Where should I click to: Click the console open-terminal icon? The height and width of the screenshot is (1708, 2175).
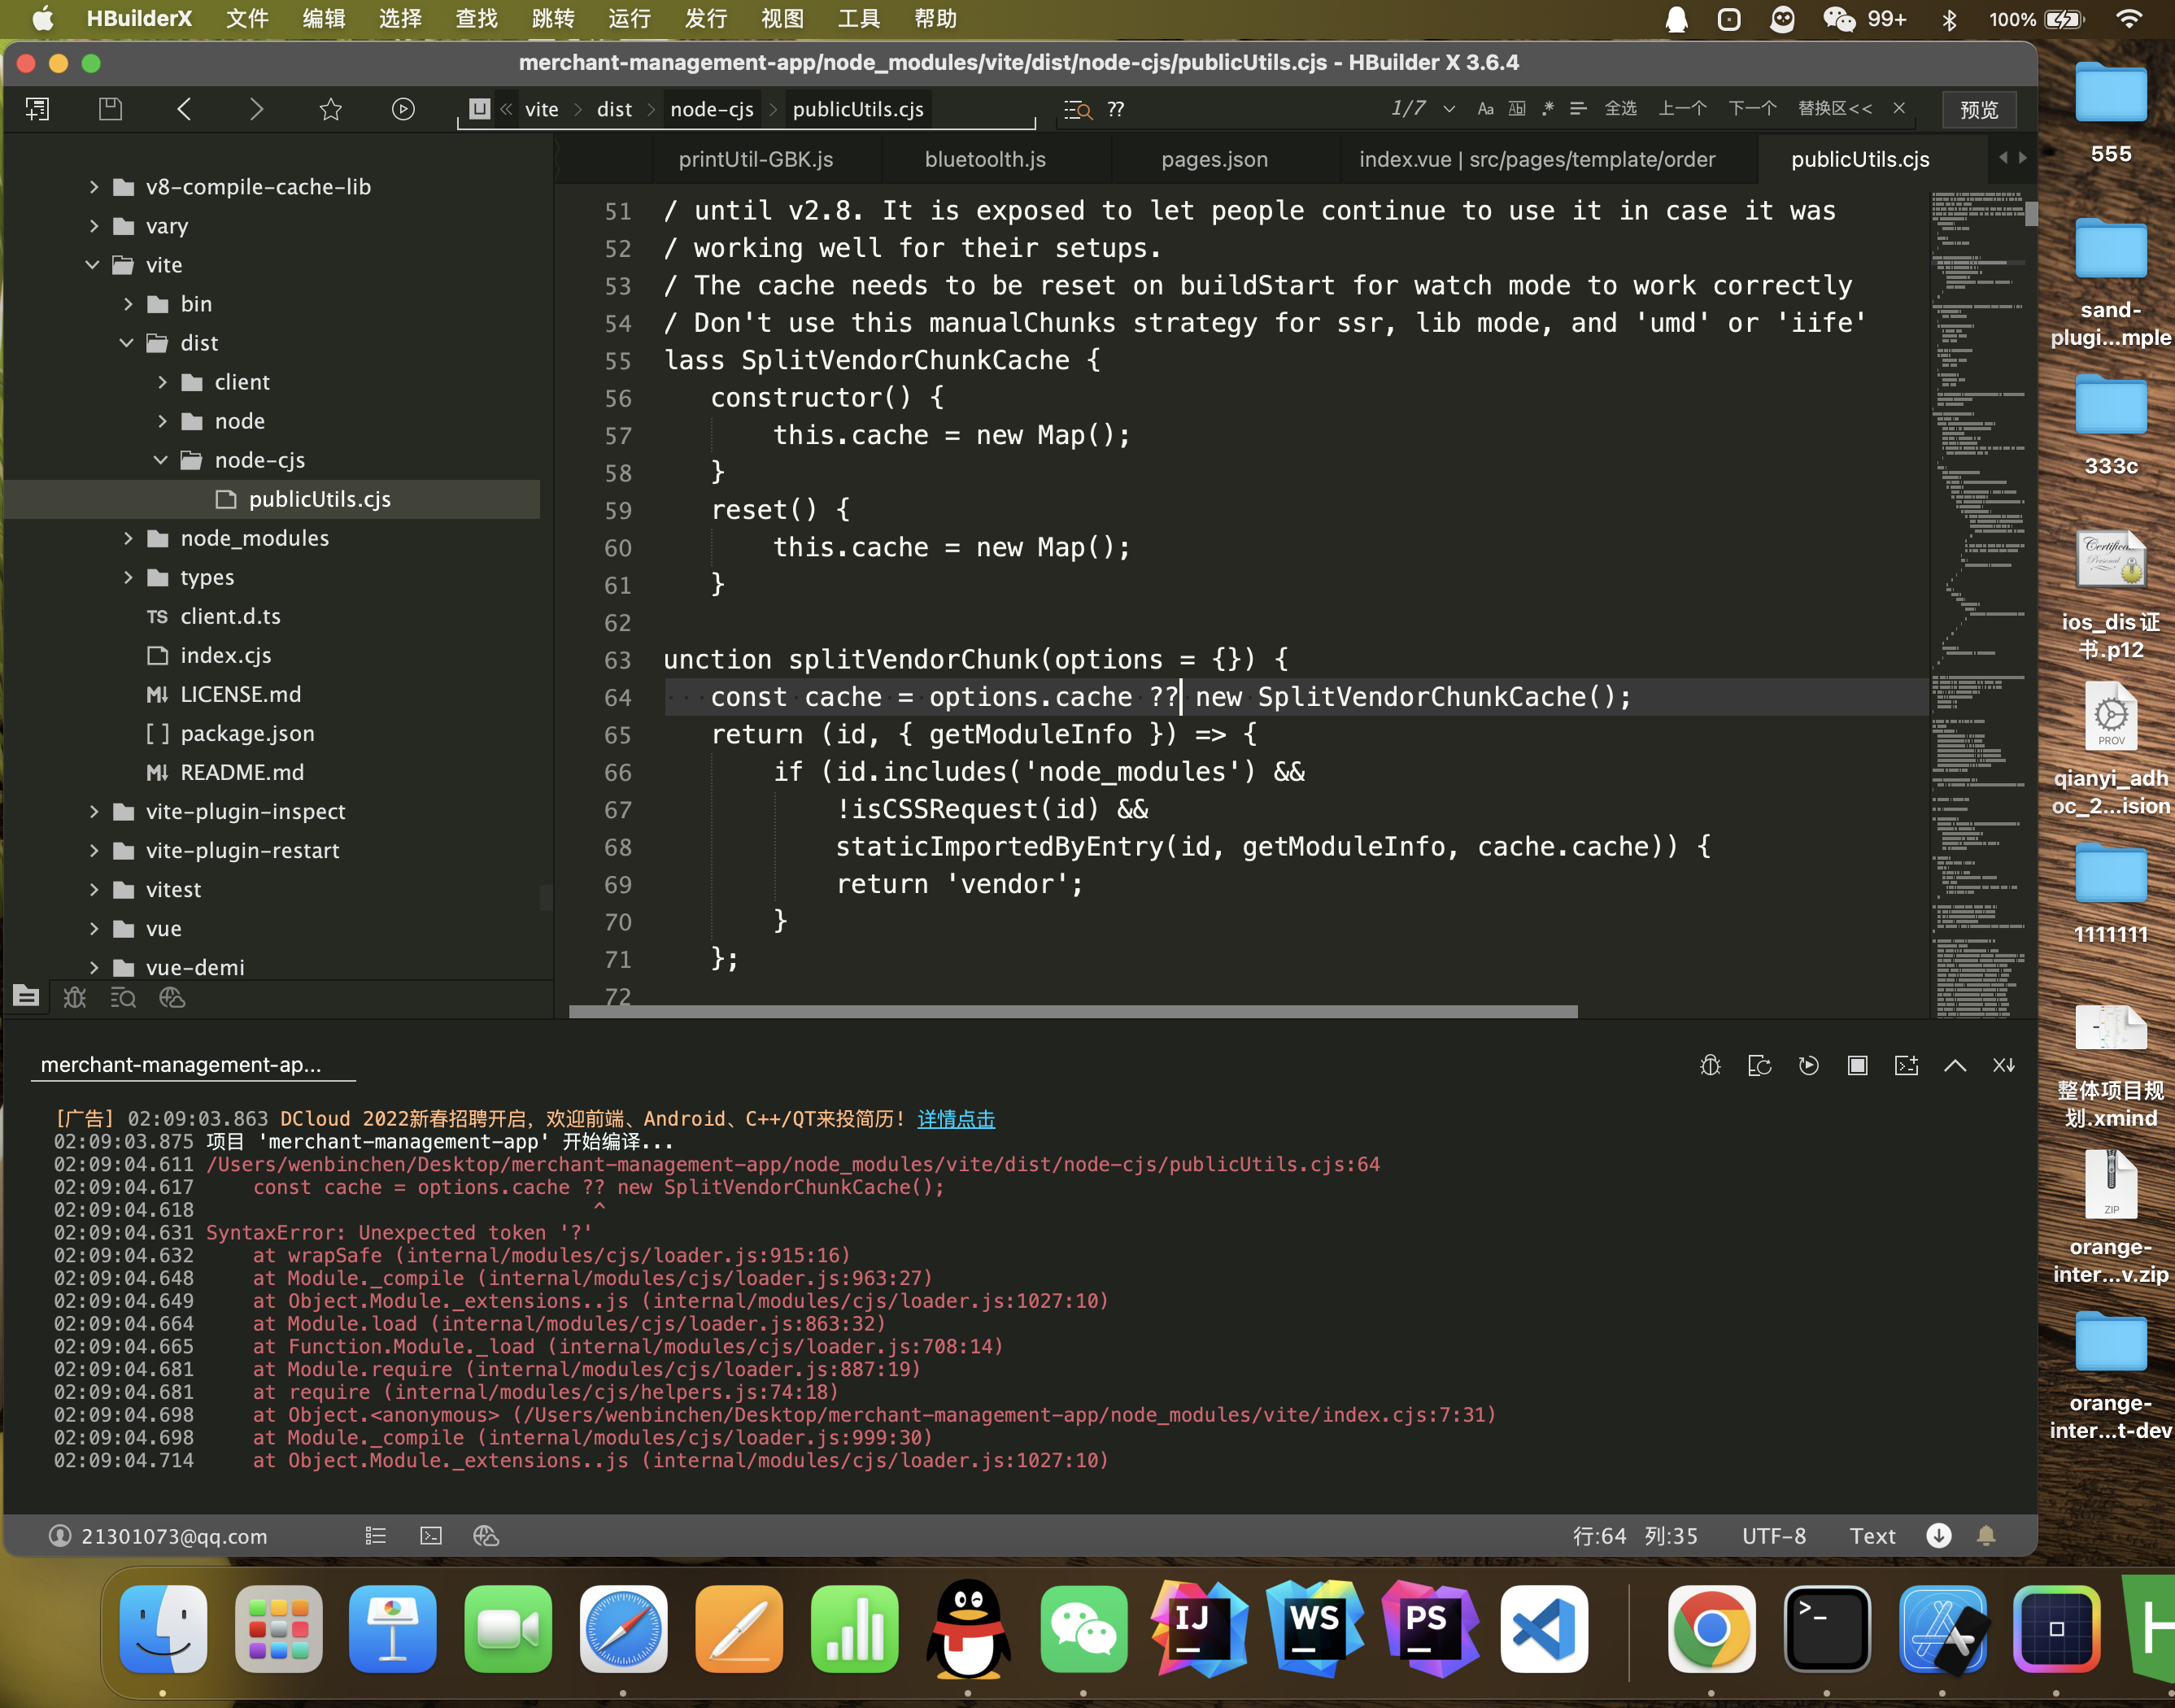[1906, 1065]
